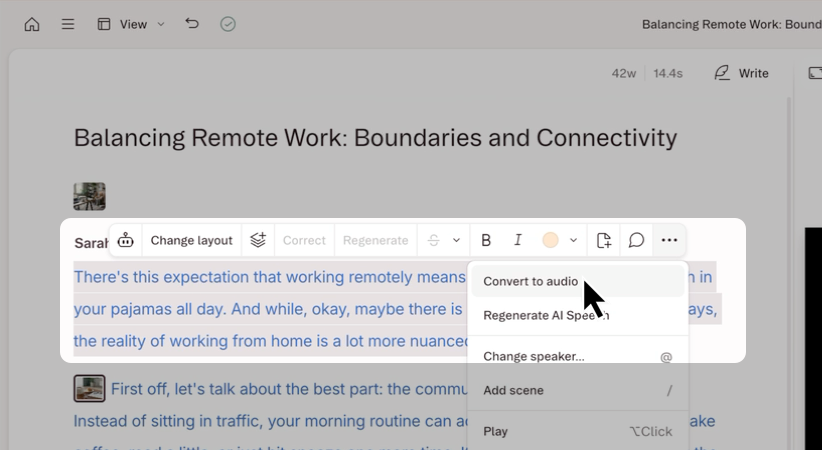Expand the strikethrough options chevron
Image resolution: width=822 pixels, height=450 pixels.
[457, 240]
